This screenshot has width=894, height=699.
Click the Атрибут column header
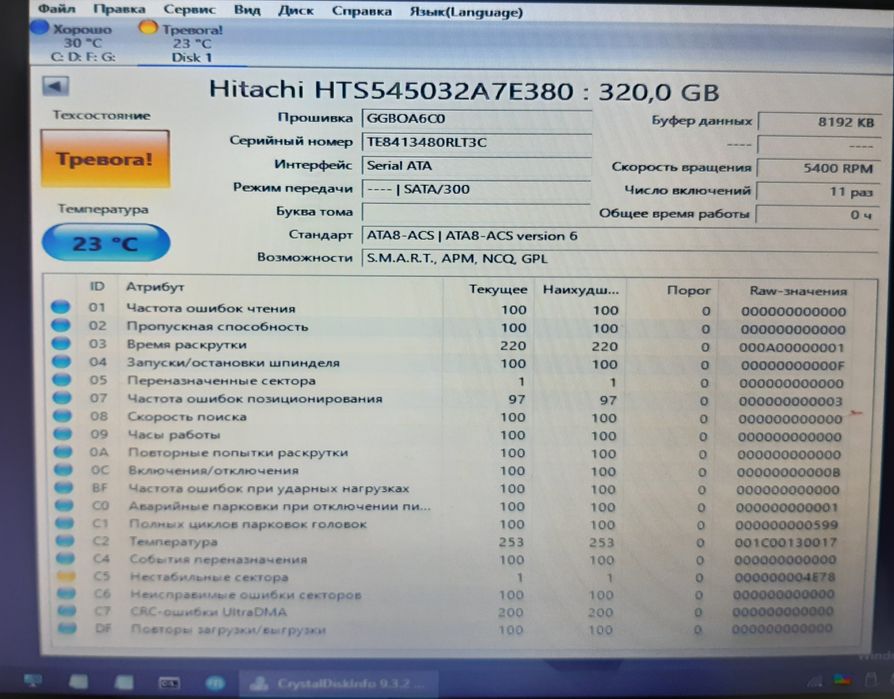[x=155, y=287]
